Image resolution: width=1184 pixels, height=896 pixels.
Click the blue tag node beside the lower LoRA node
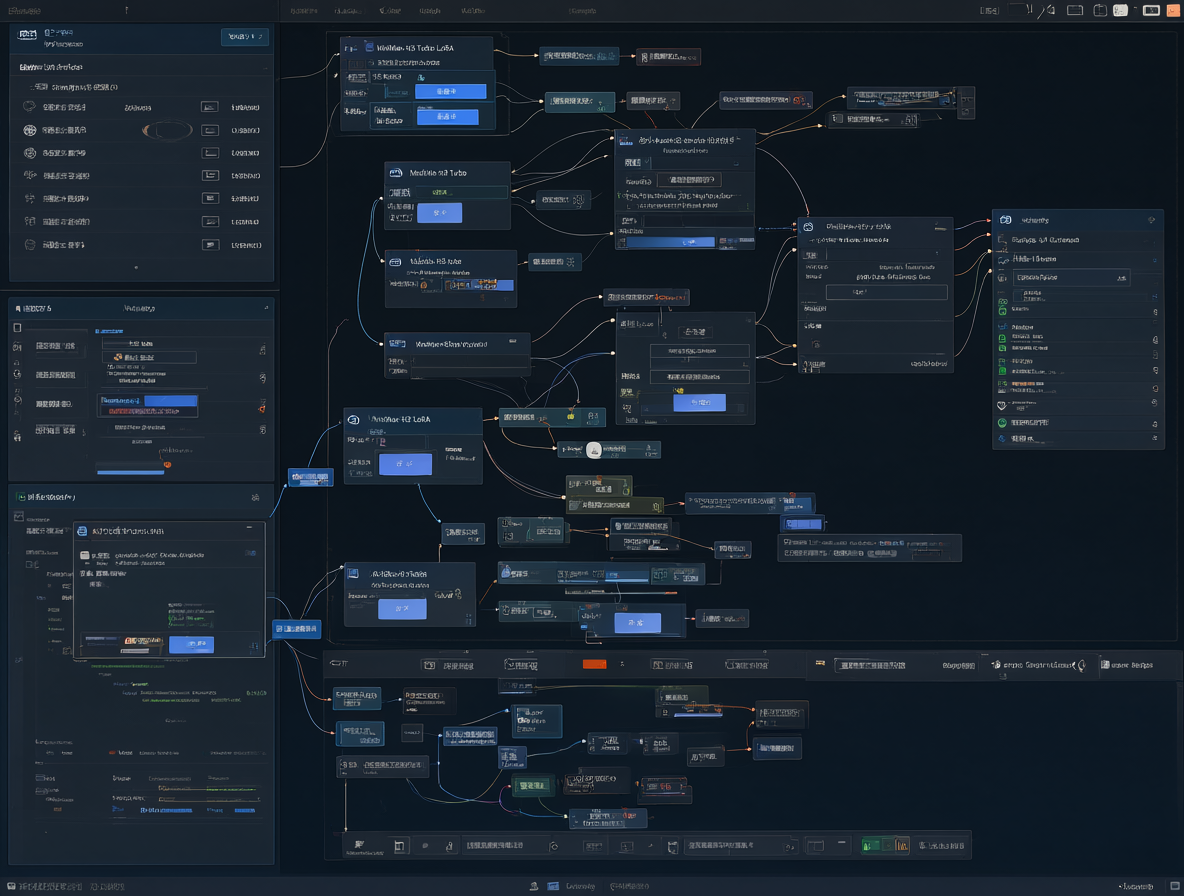(310, 477)
